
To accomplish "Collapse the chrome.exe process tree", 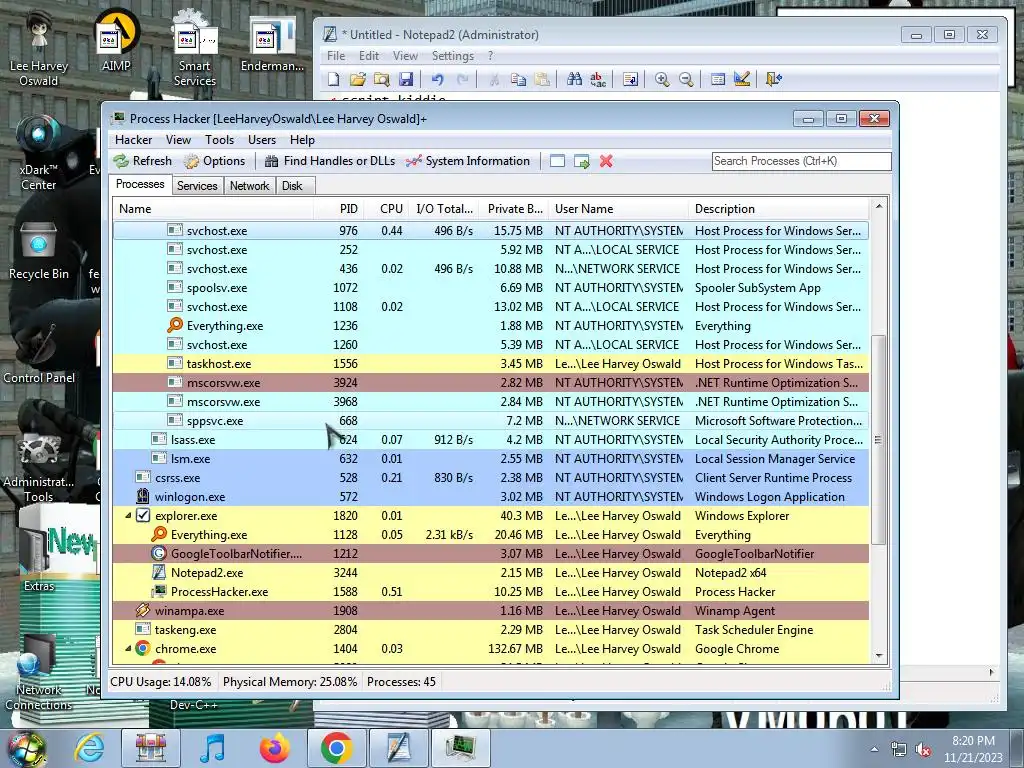I will click(128, 649).
